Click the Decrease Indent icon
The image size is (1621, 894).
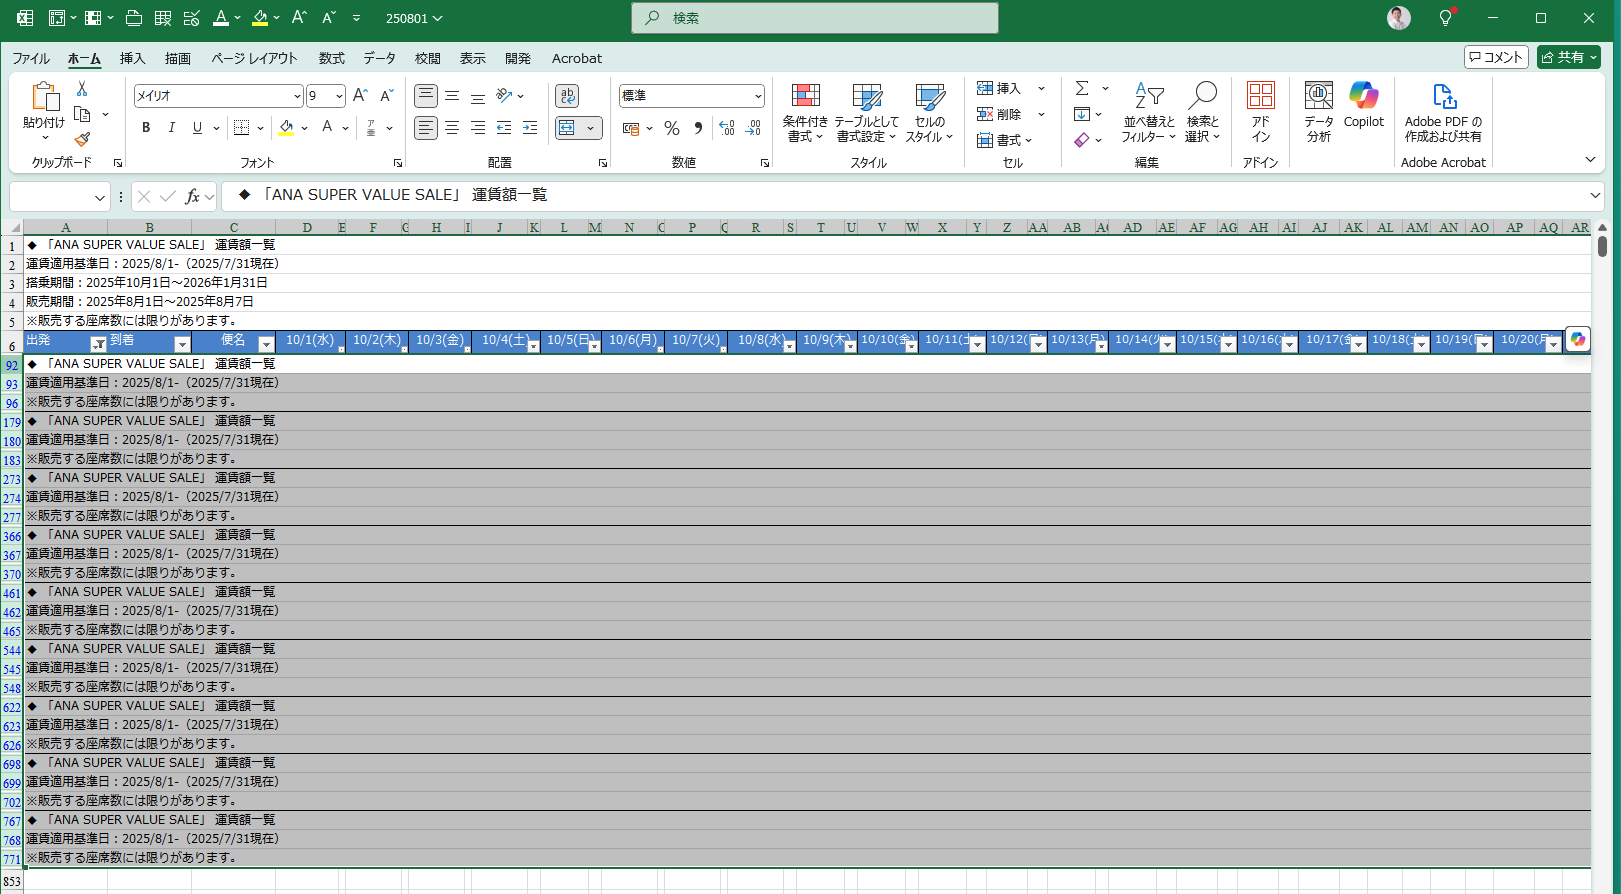click(504, 128)
